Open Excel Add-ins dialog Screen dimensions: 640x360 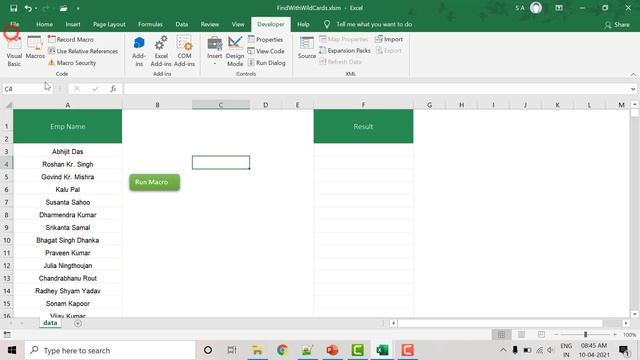tap(161, 51)
